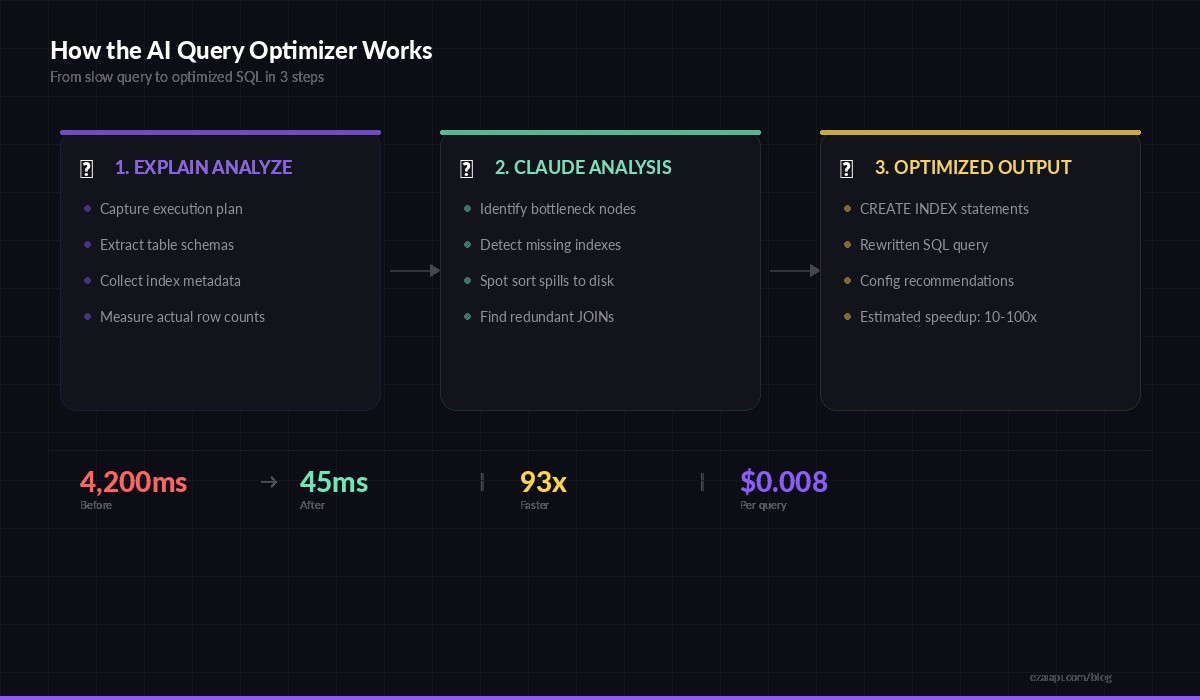Click the $0.008 per-query cost figure

[x=783, y=482]
